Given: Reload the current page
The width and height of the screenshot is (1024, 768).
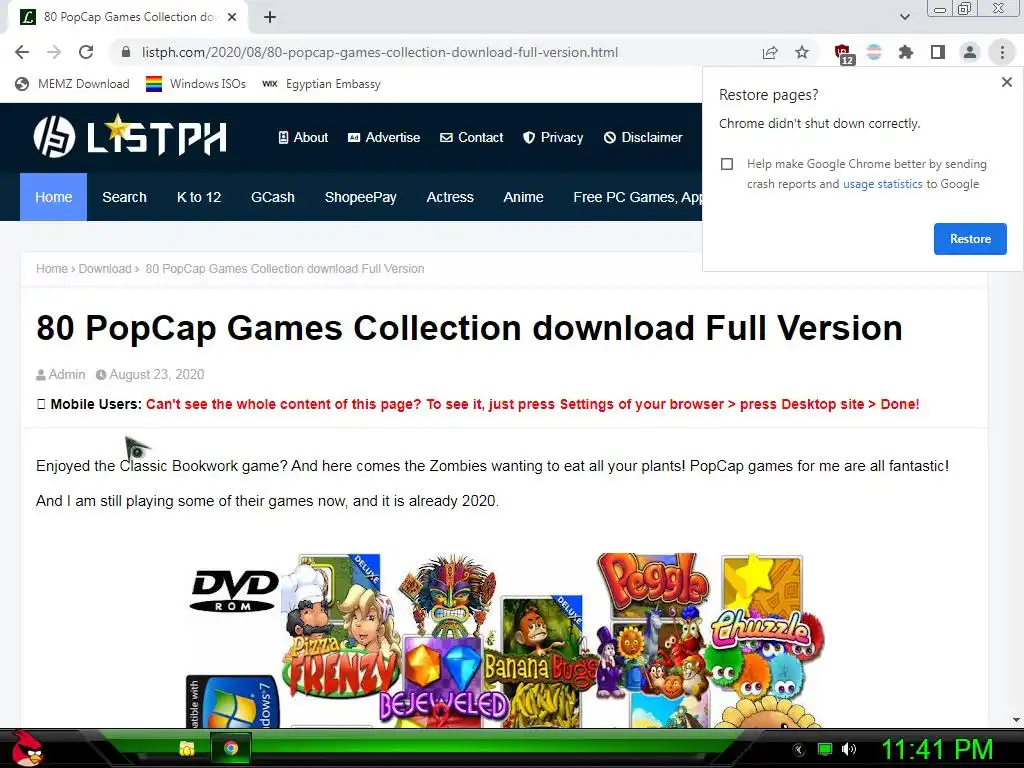Looking at the screenshot, I should coord(86,52).
